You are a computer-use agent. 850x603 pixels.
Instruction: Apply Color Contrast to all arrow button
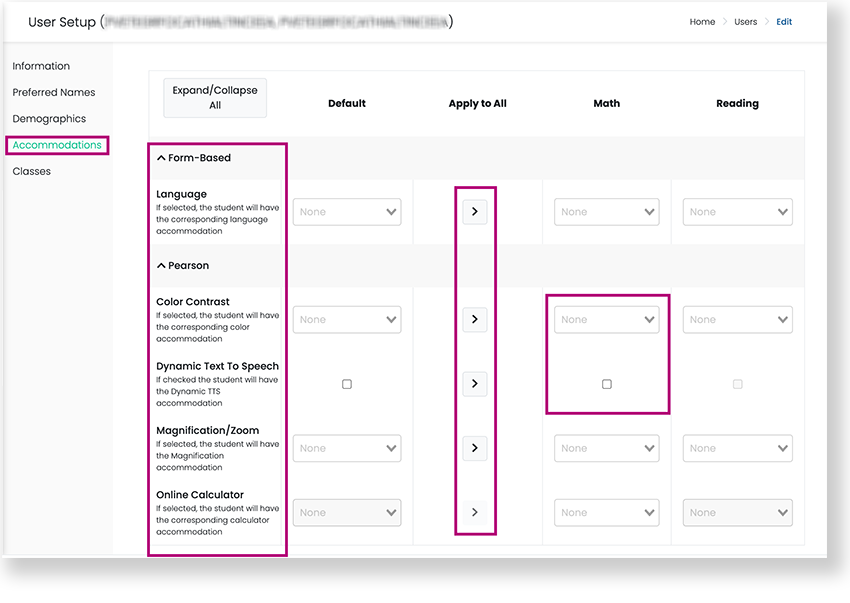(x=474, y=319)
